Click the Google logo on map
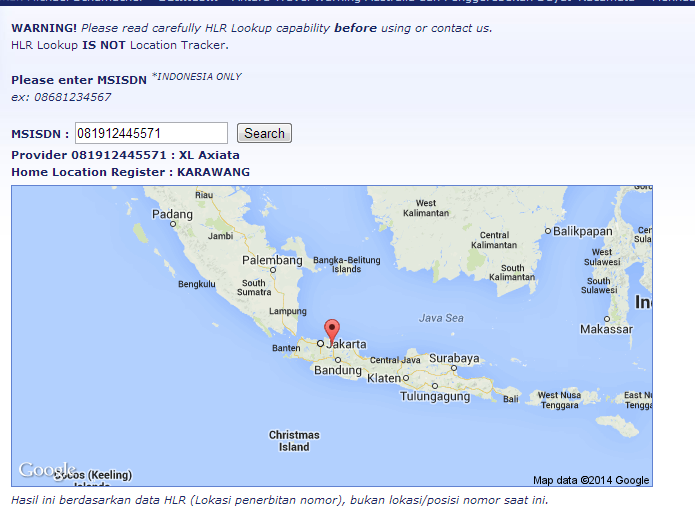 click(47, 470)
